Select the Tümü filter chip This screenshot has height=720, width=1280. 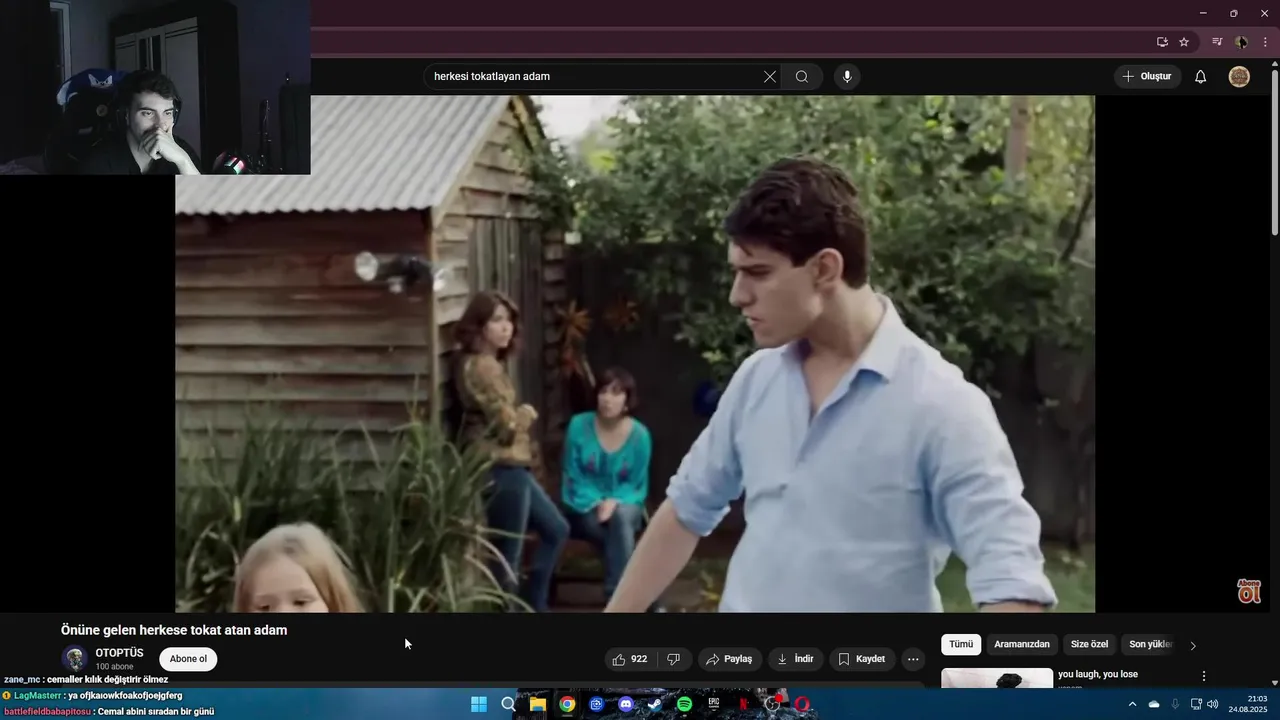pyautogui.click(x=961, y=645)
